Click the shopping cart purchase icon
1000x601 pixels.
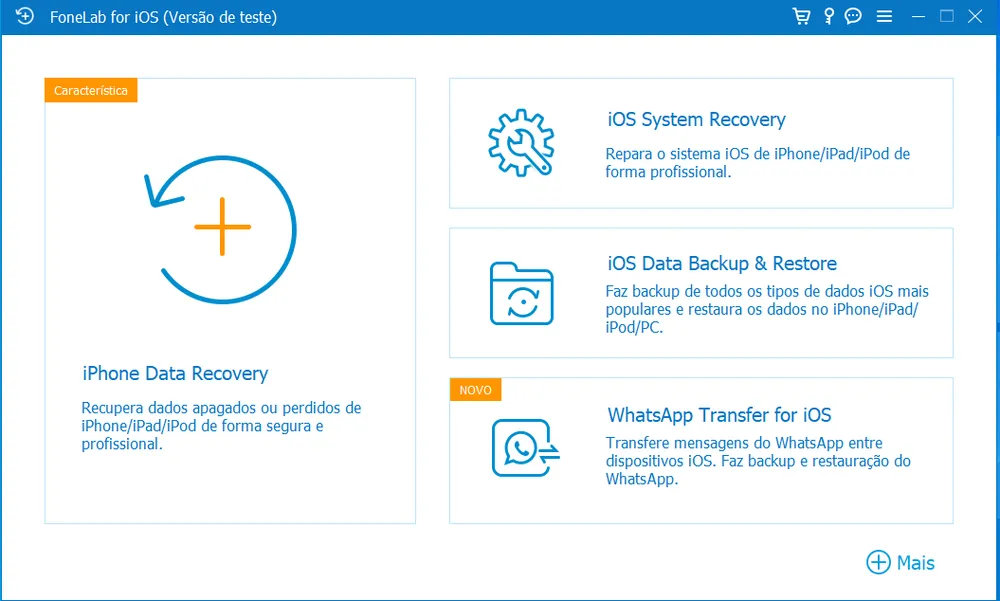[x=801, y=17]
